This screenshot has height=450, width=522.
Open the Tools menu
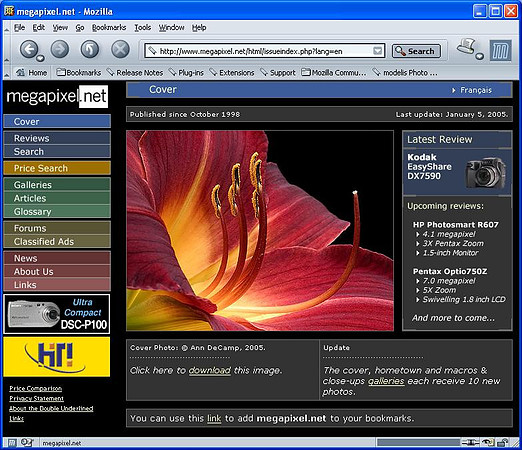click(143, 27)
